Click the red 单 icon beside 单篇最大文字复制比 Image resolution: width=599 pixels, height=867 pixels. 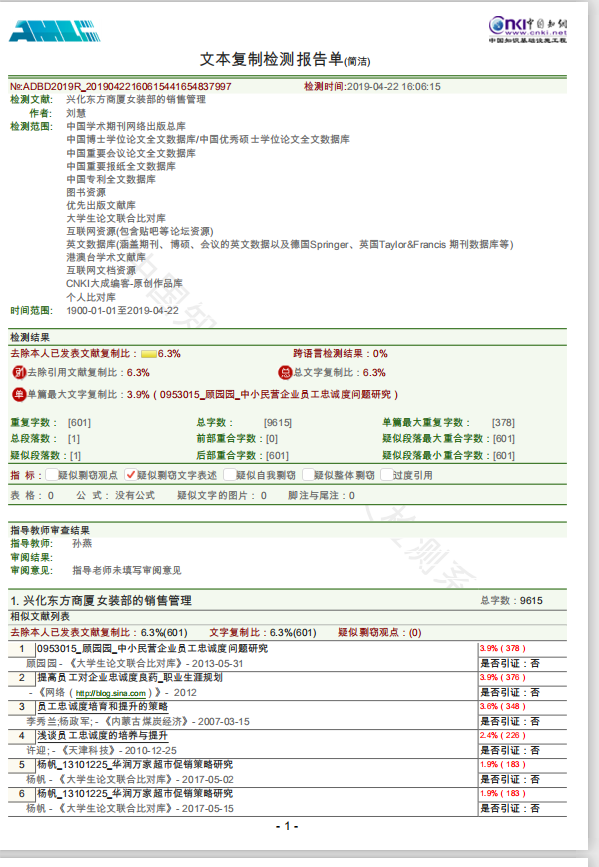19,394
